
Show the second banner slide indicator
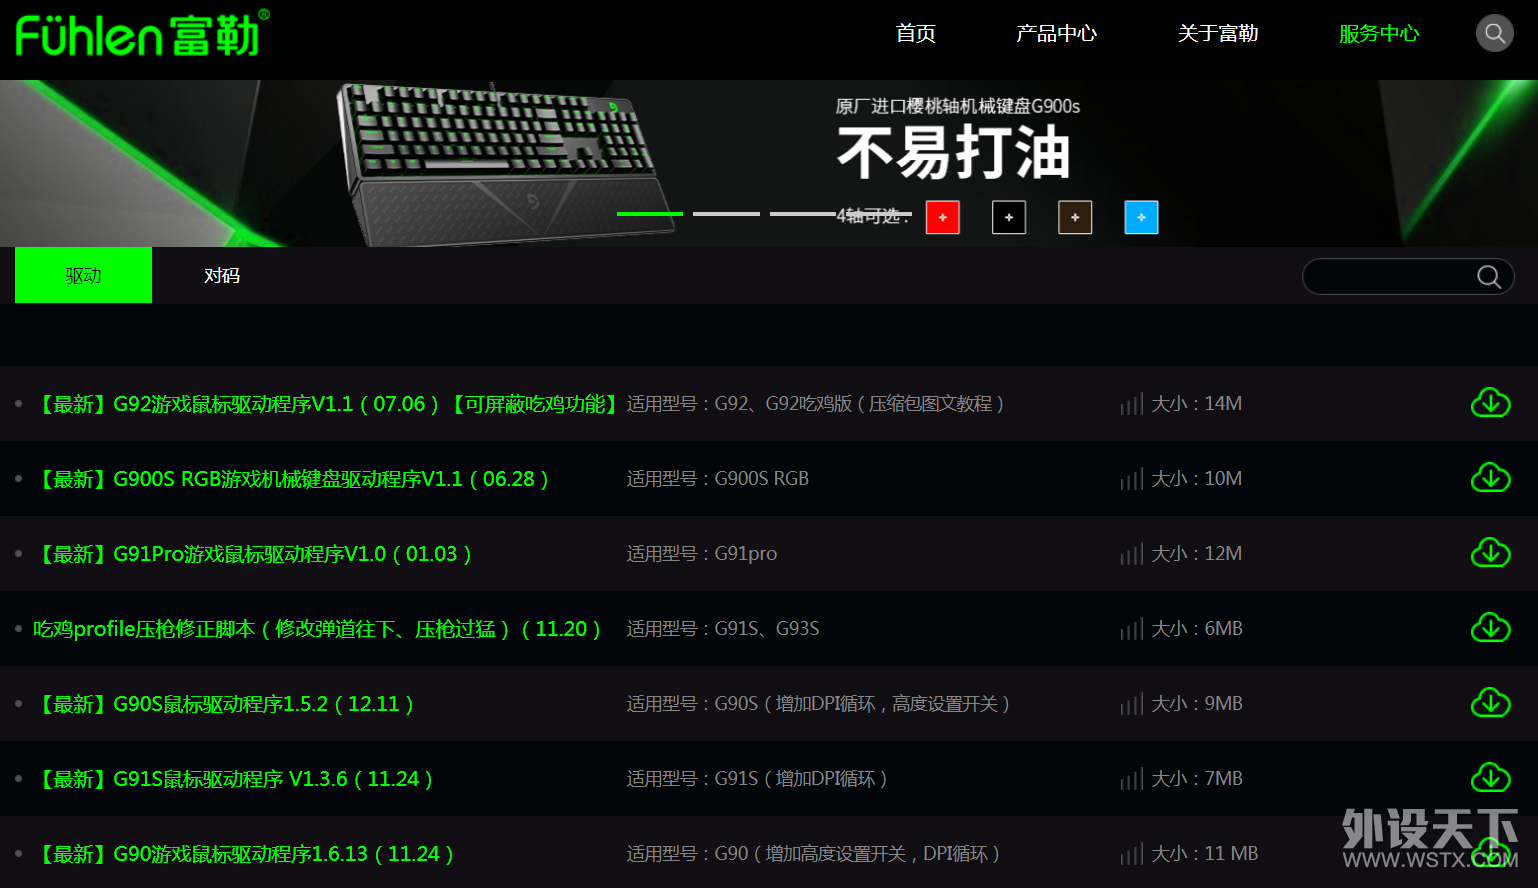[726, 214]
